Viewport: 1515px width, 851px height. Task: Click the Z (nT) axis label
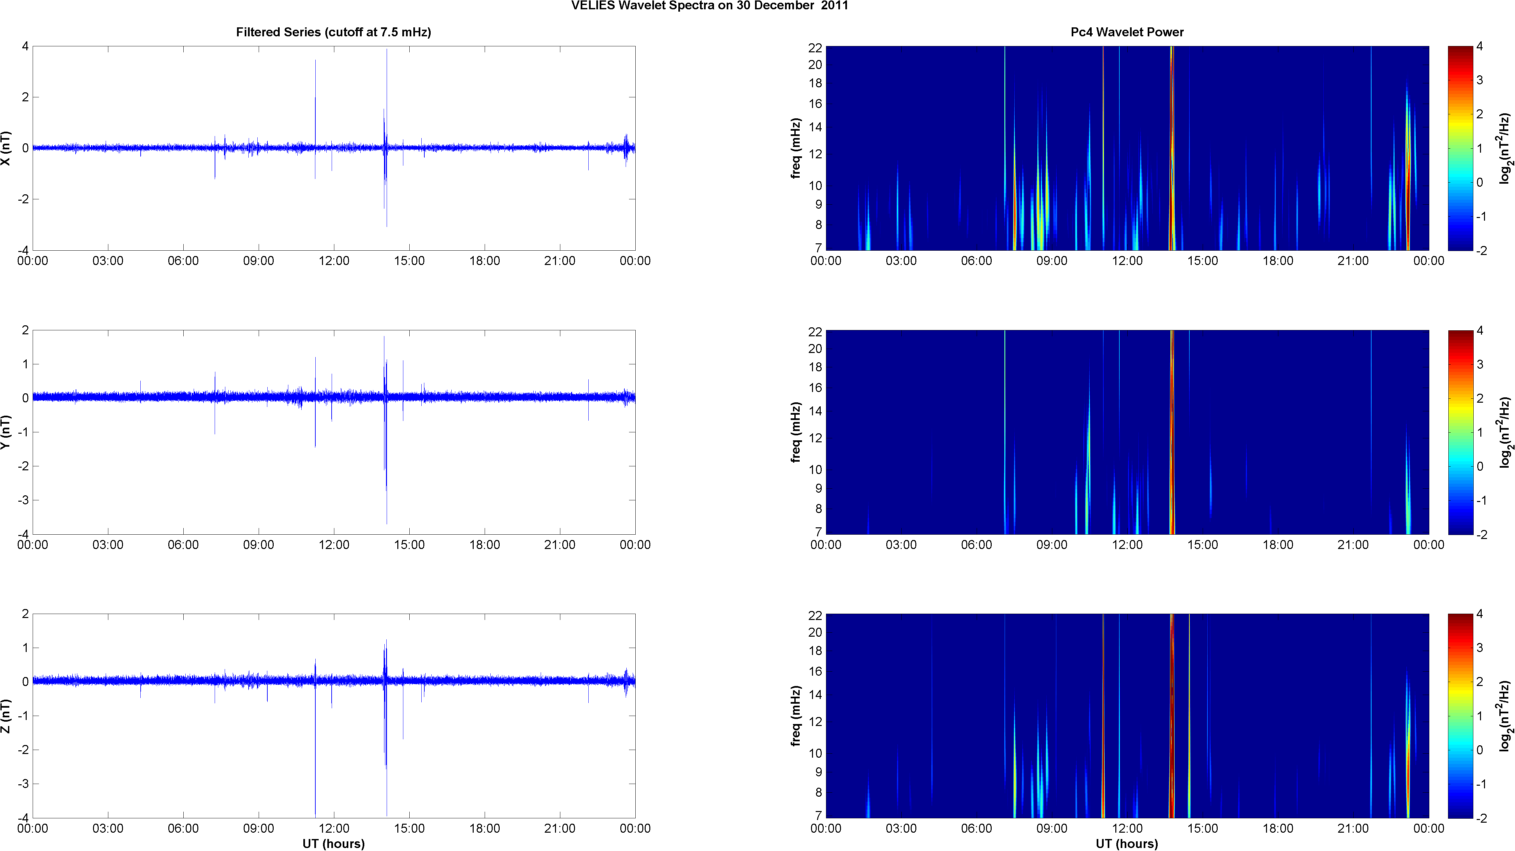[7, 716]
